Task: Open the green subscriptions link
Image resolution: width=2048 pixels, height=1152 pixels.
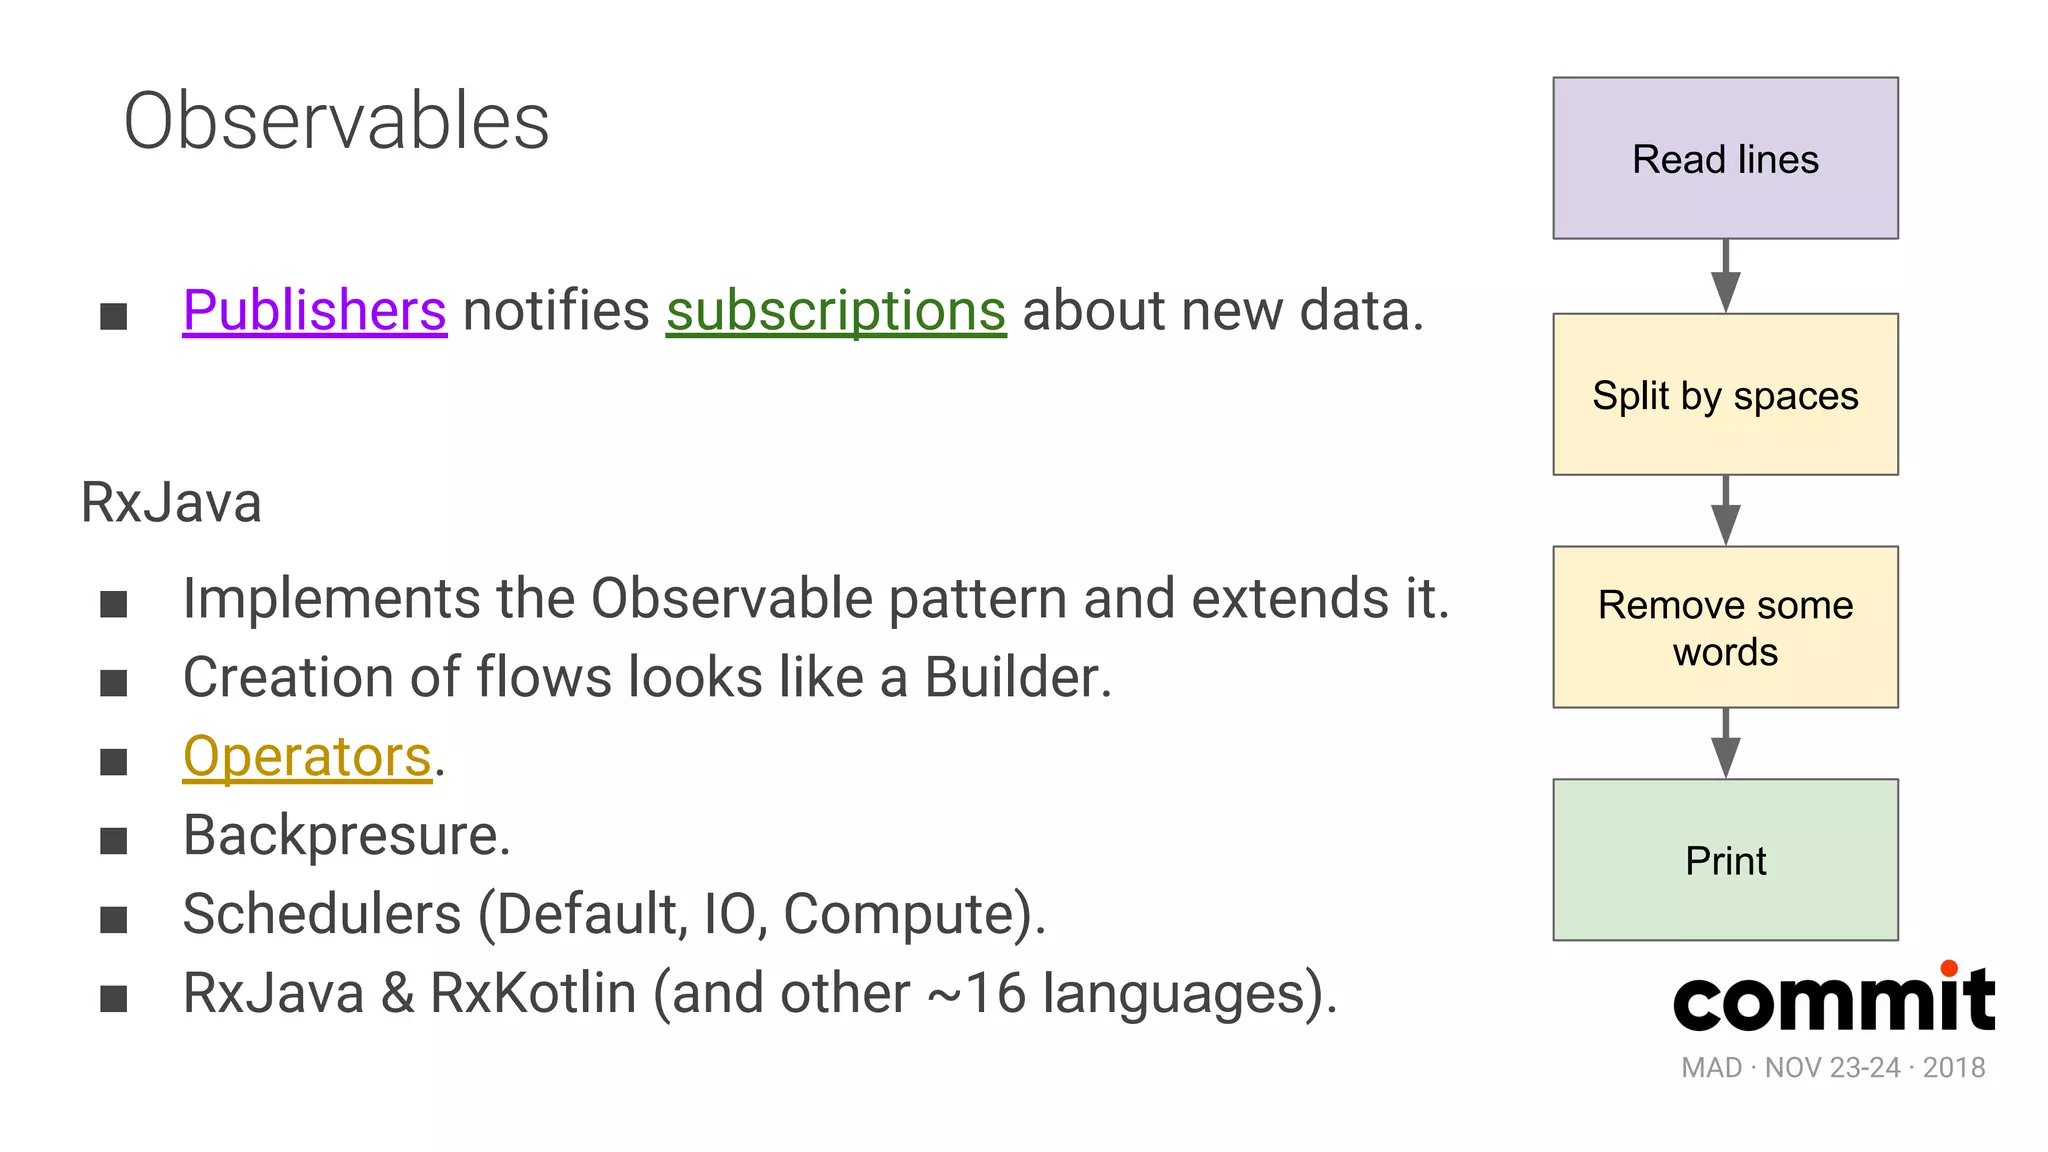Action: 836,311
